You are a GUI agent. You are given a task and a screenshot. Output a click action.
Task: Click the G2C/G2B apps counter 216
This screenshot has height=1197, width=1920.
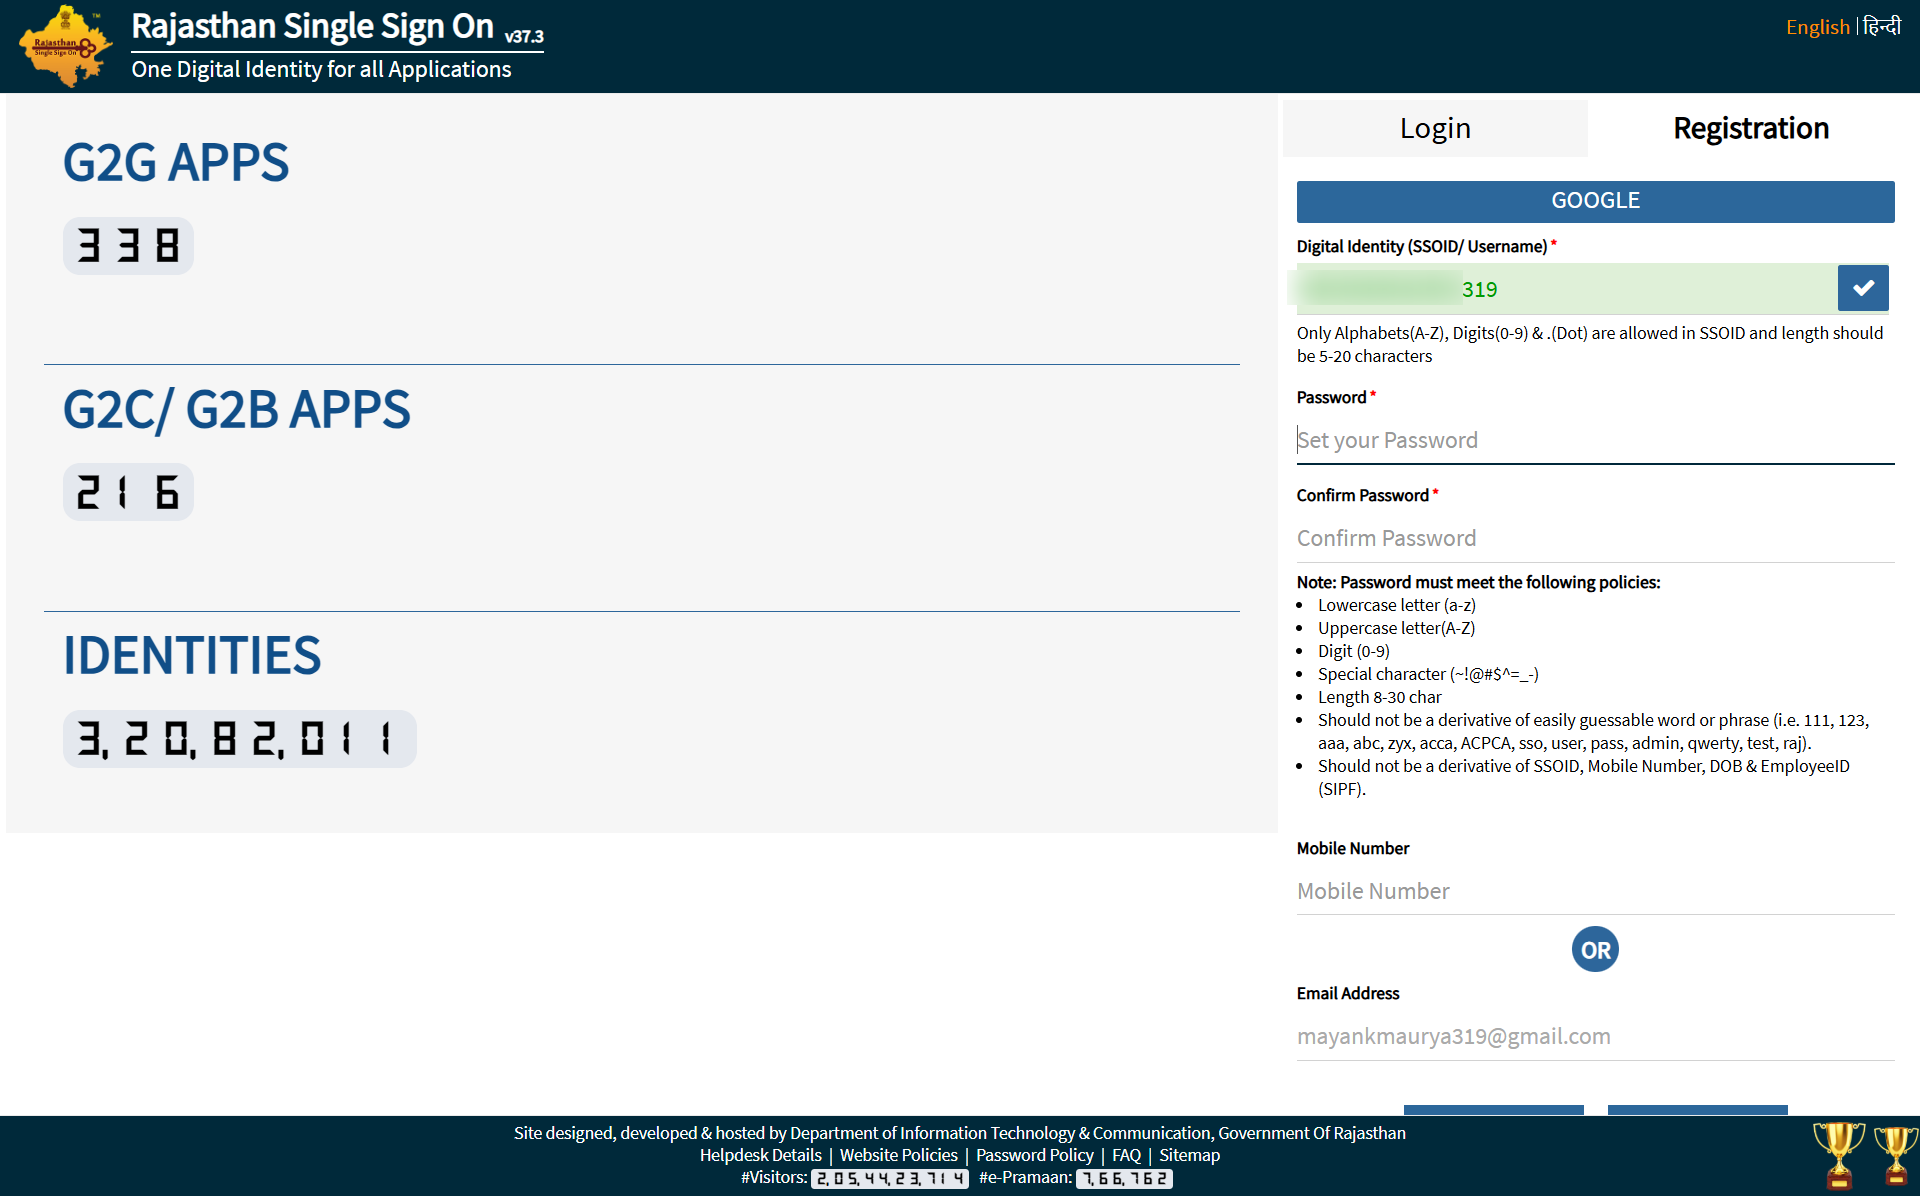pos(128,492)
